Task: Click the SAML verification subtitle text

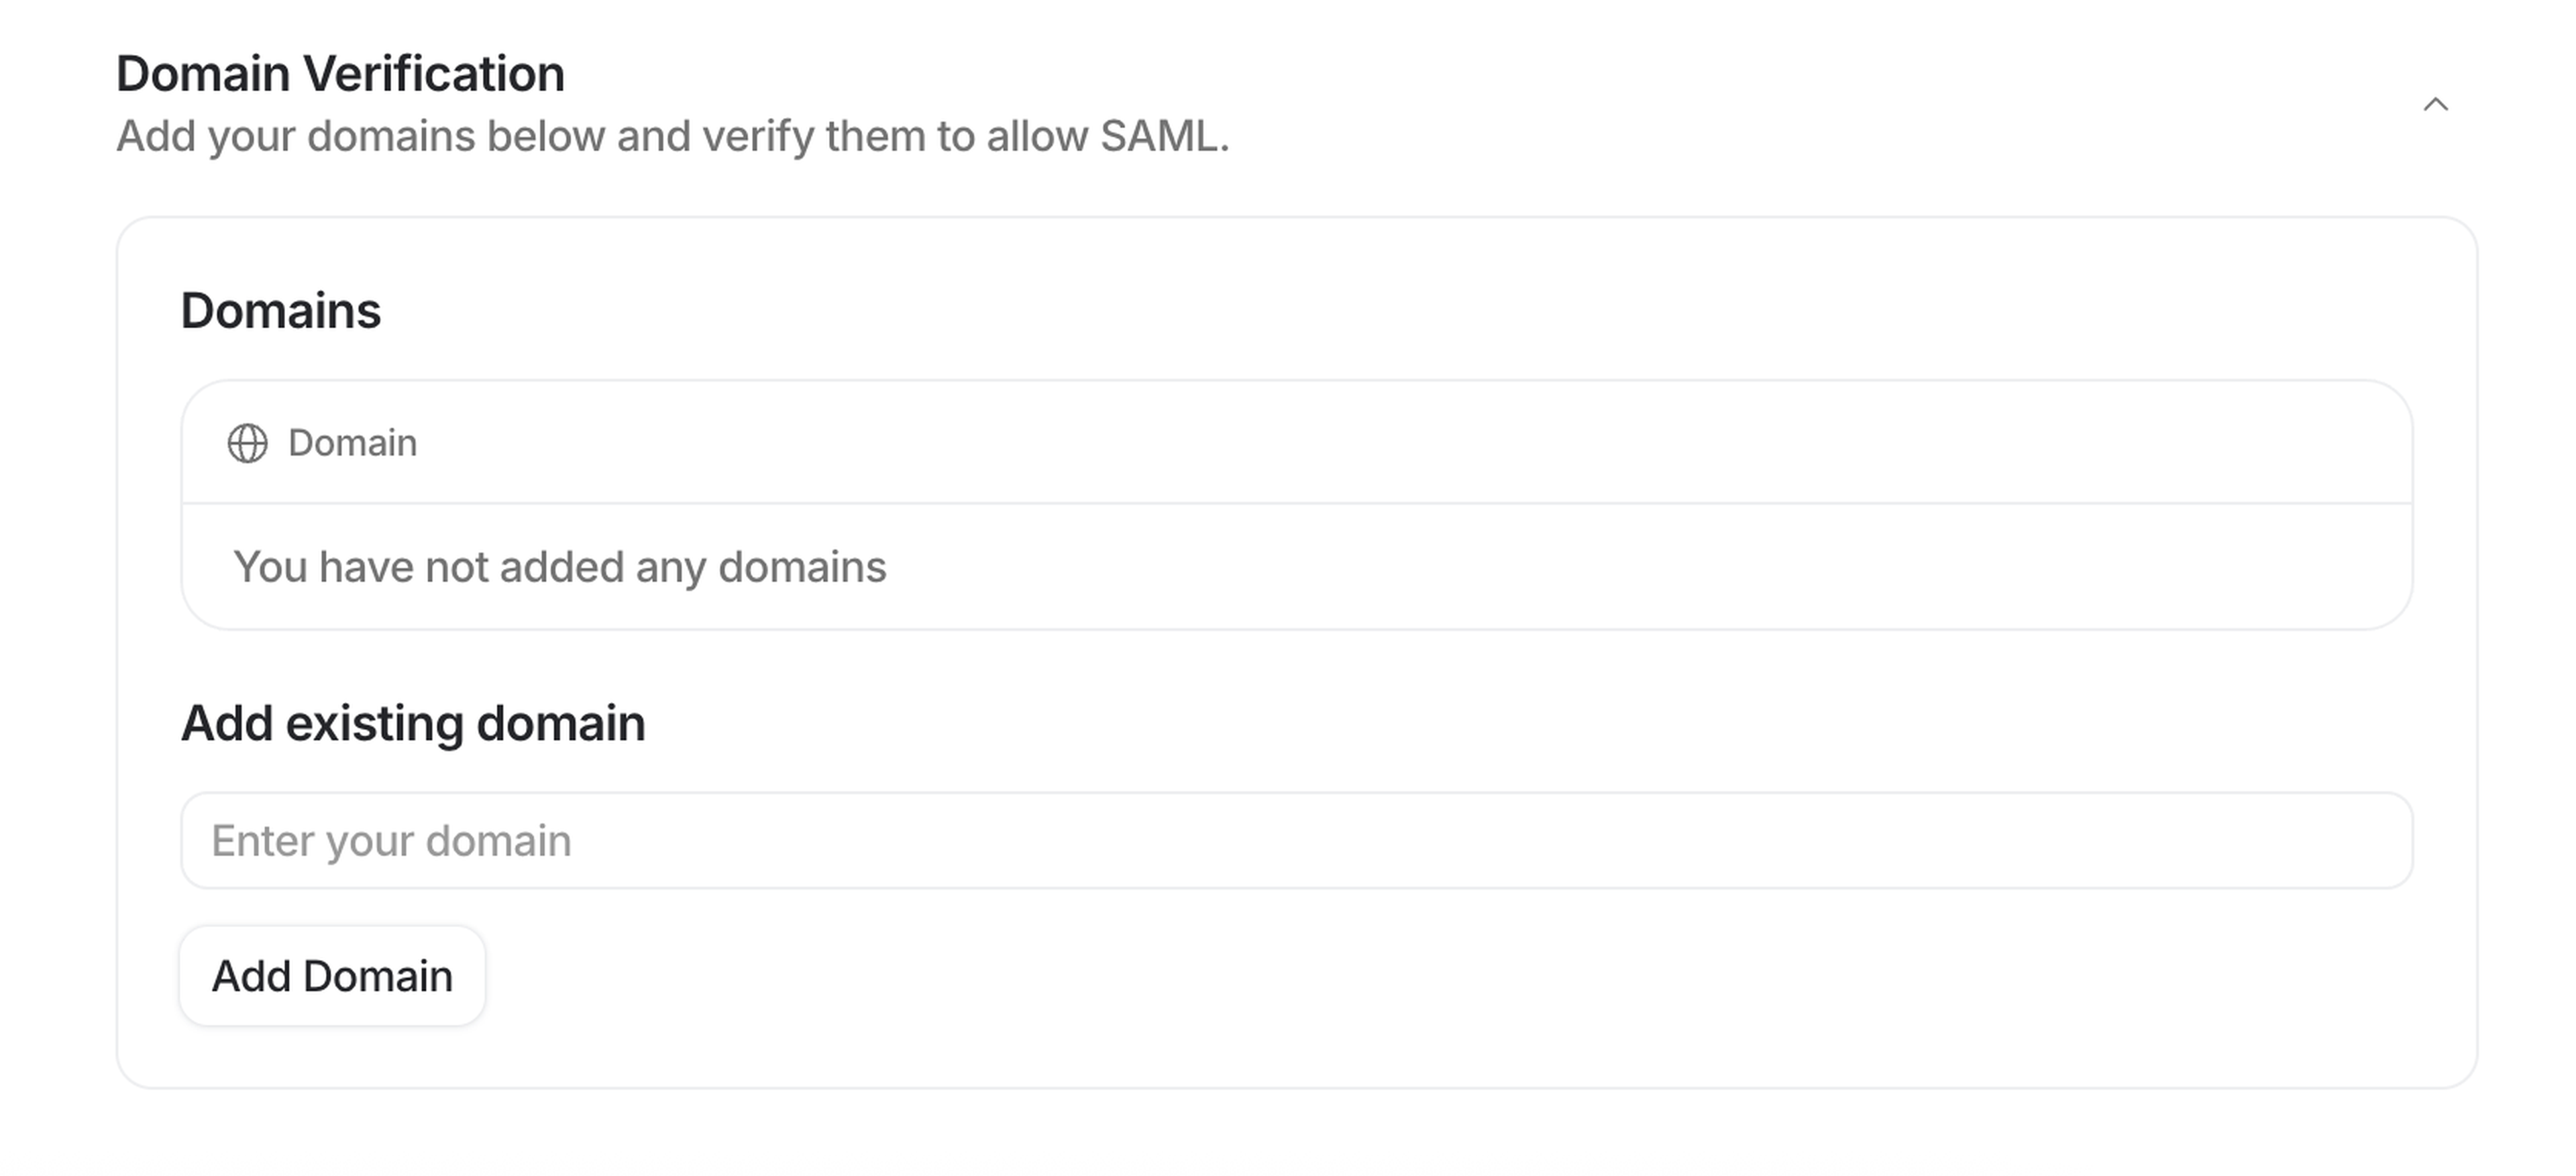Action: pyautogui.click(x=672, y=136)
